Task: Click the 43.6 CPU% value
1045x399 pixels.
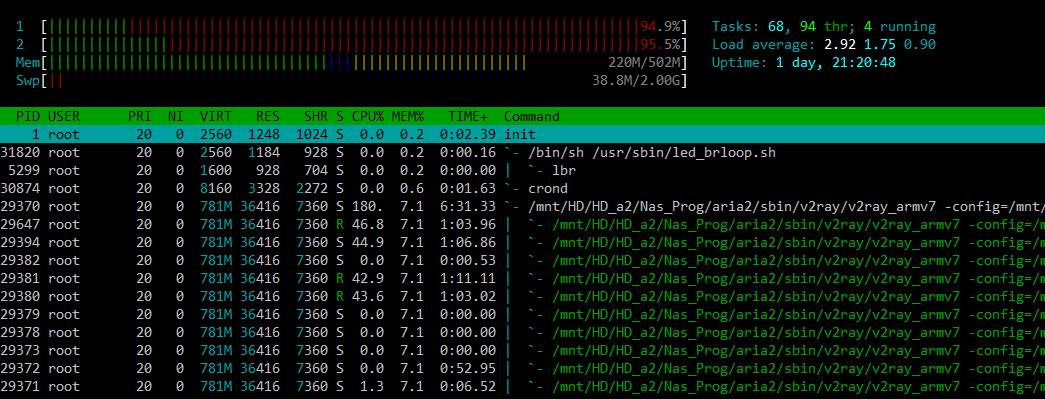Action: click(369, 296)
